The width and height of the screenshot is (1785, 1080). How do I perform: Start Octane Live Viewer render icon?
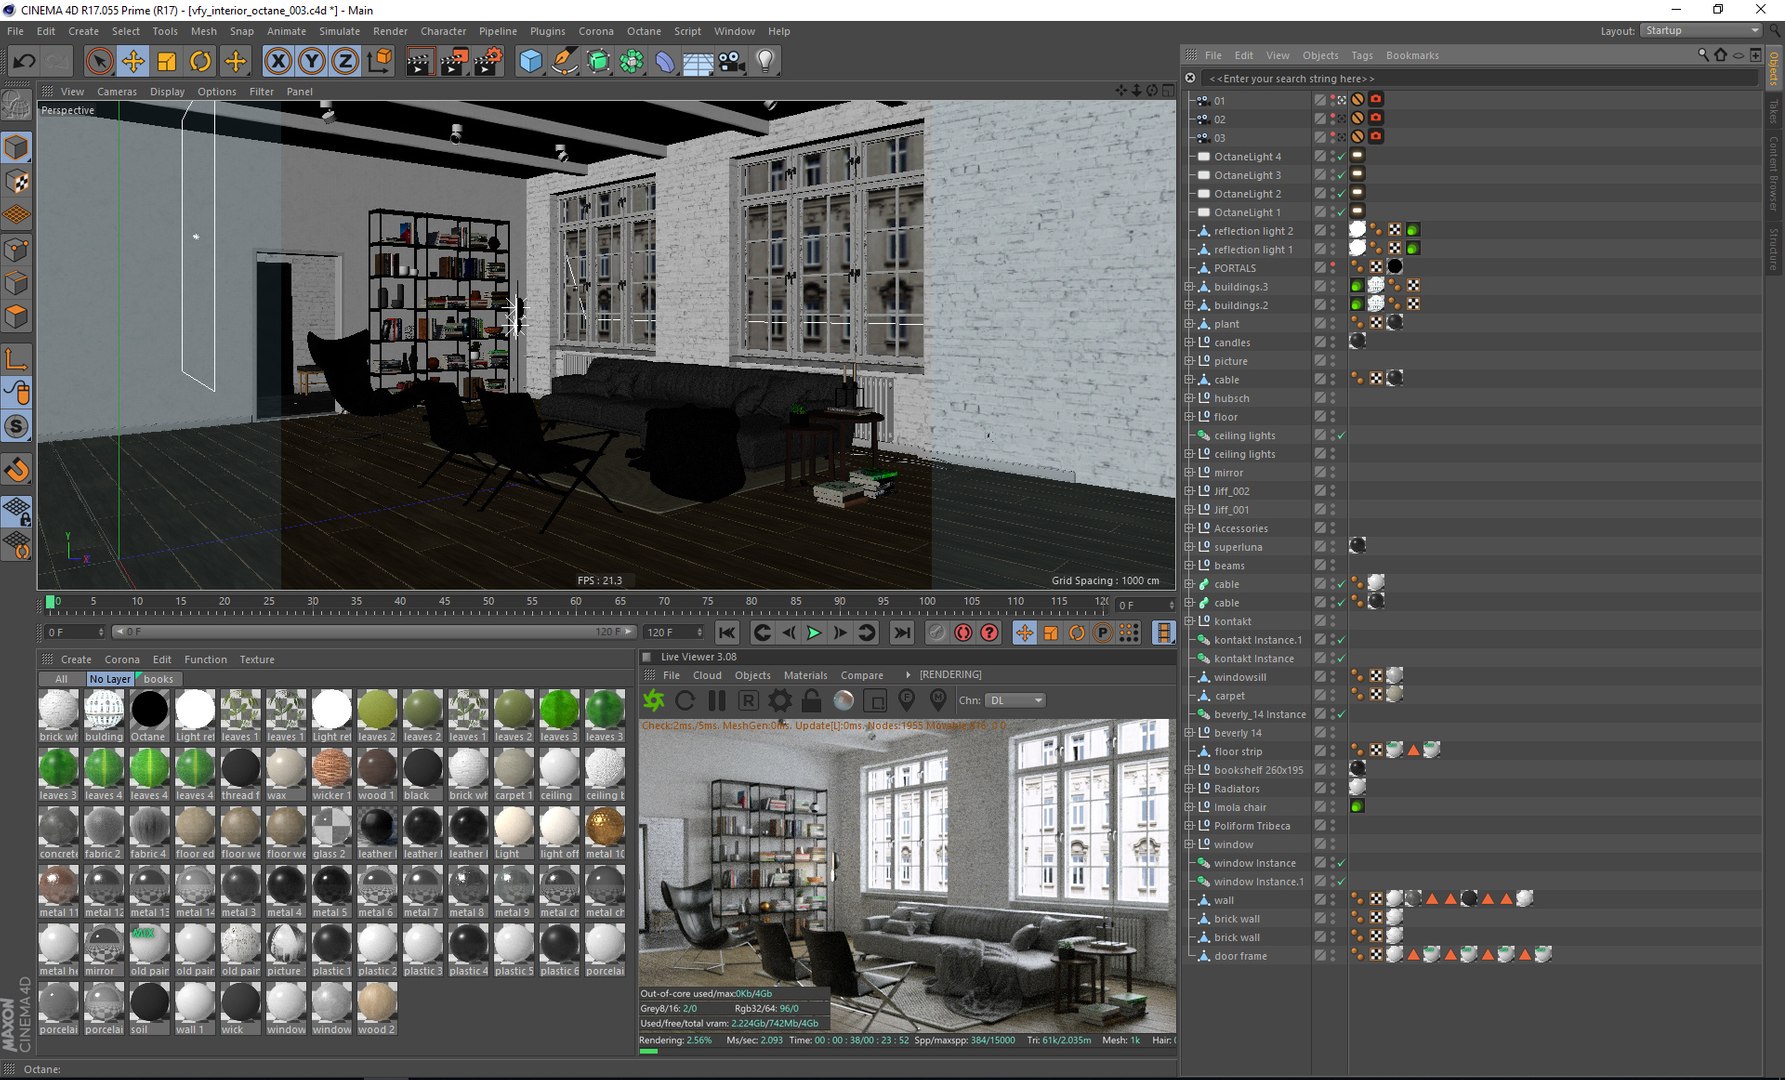coord(654,700)
